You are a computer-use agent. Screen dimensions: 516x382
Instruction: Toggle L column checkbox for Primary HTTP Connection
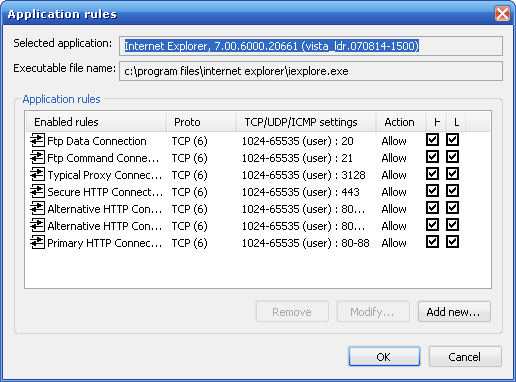[452, 242]
